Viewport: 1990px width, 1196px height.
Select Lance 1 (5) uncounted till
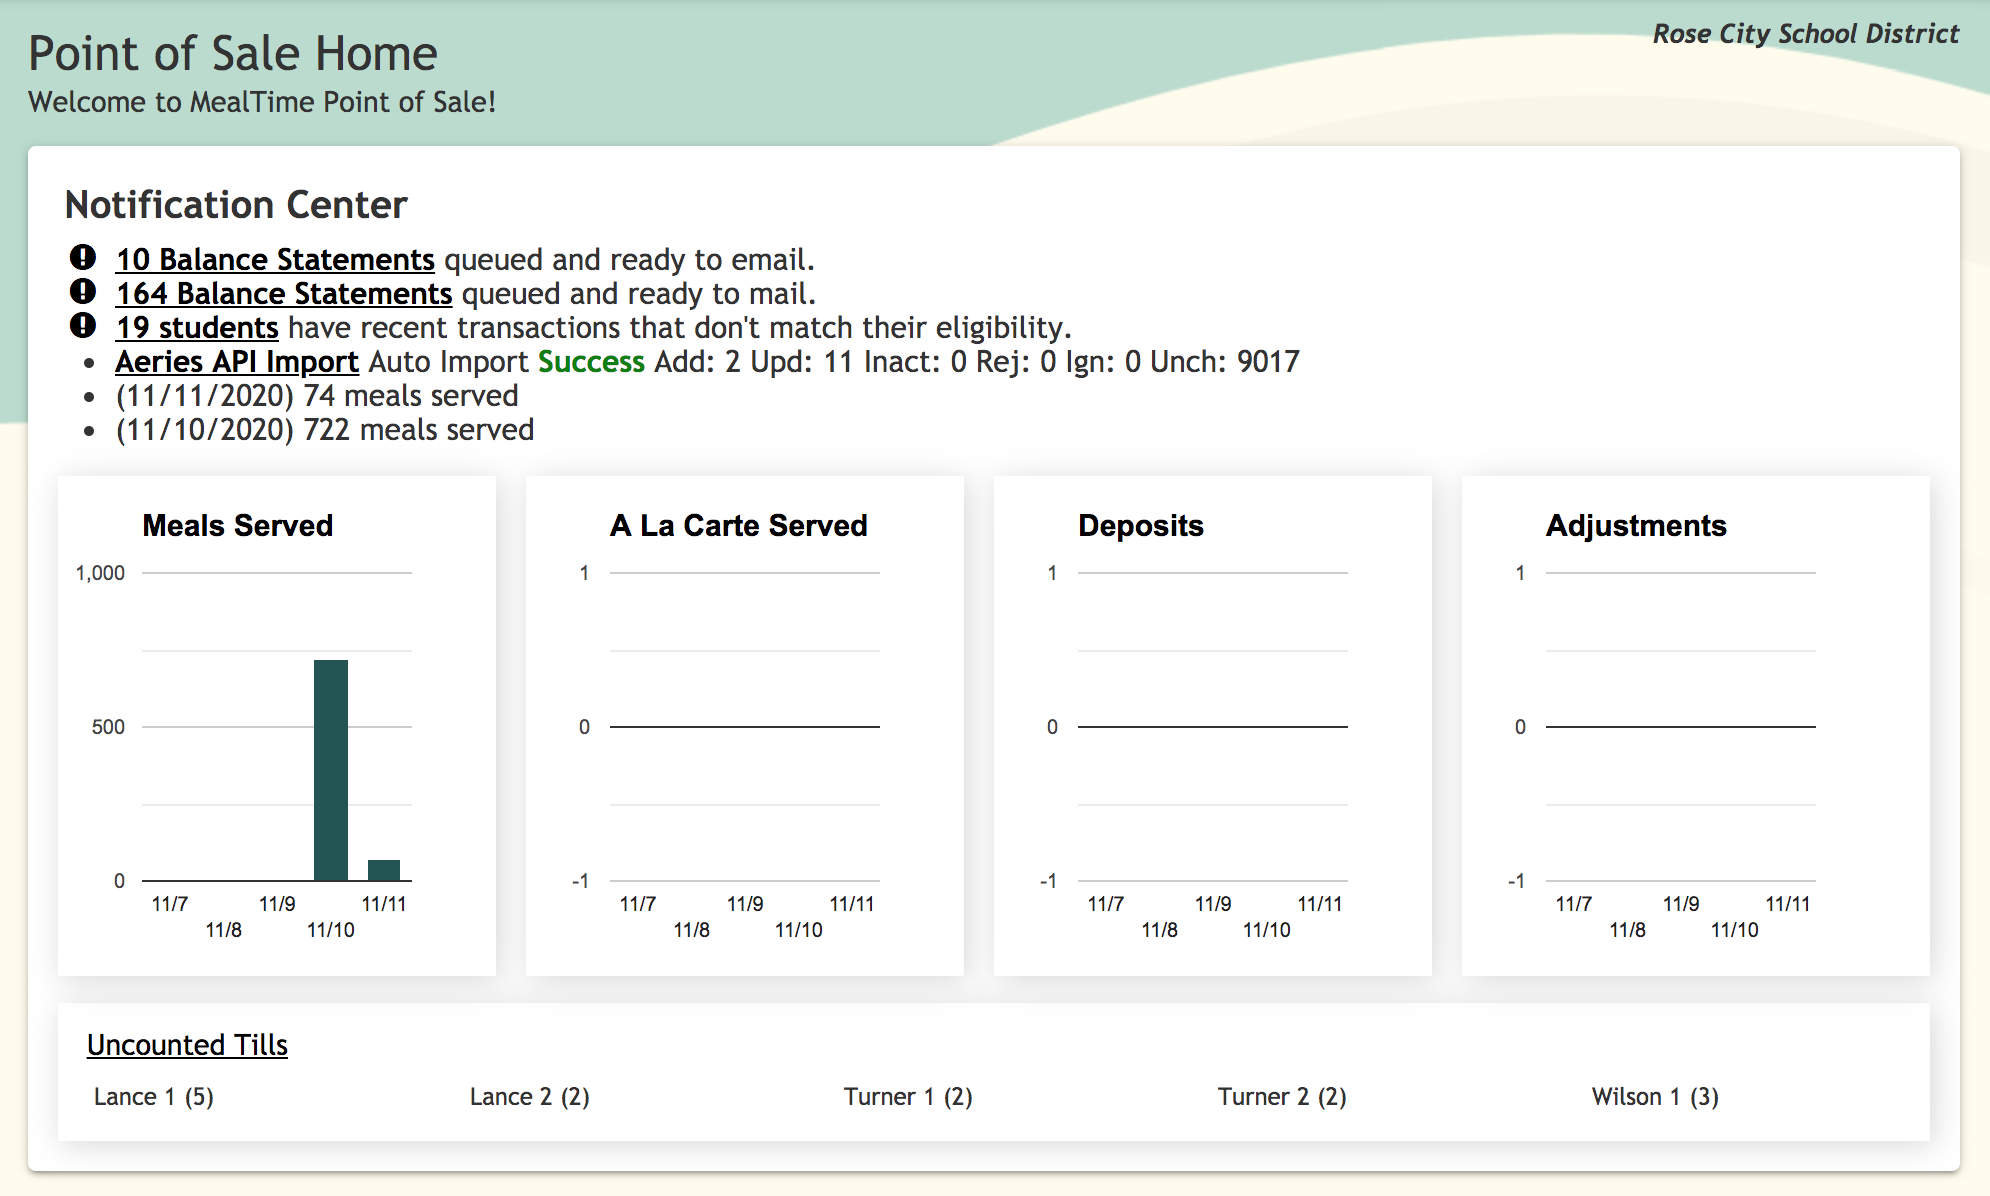[x=154, y=1097]
